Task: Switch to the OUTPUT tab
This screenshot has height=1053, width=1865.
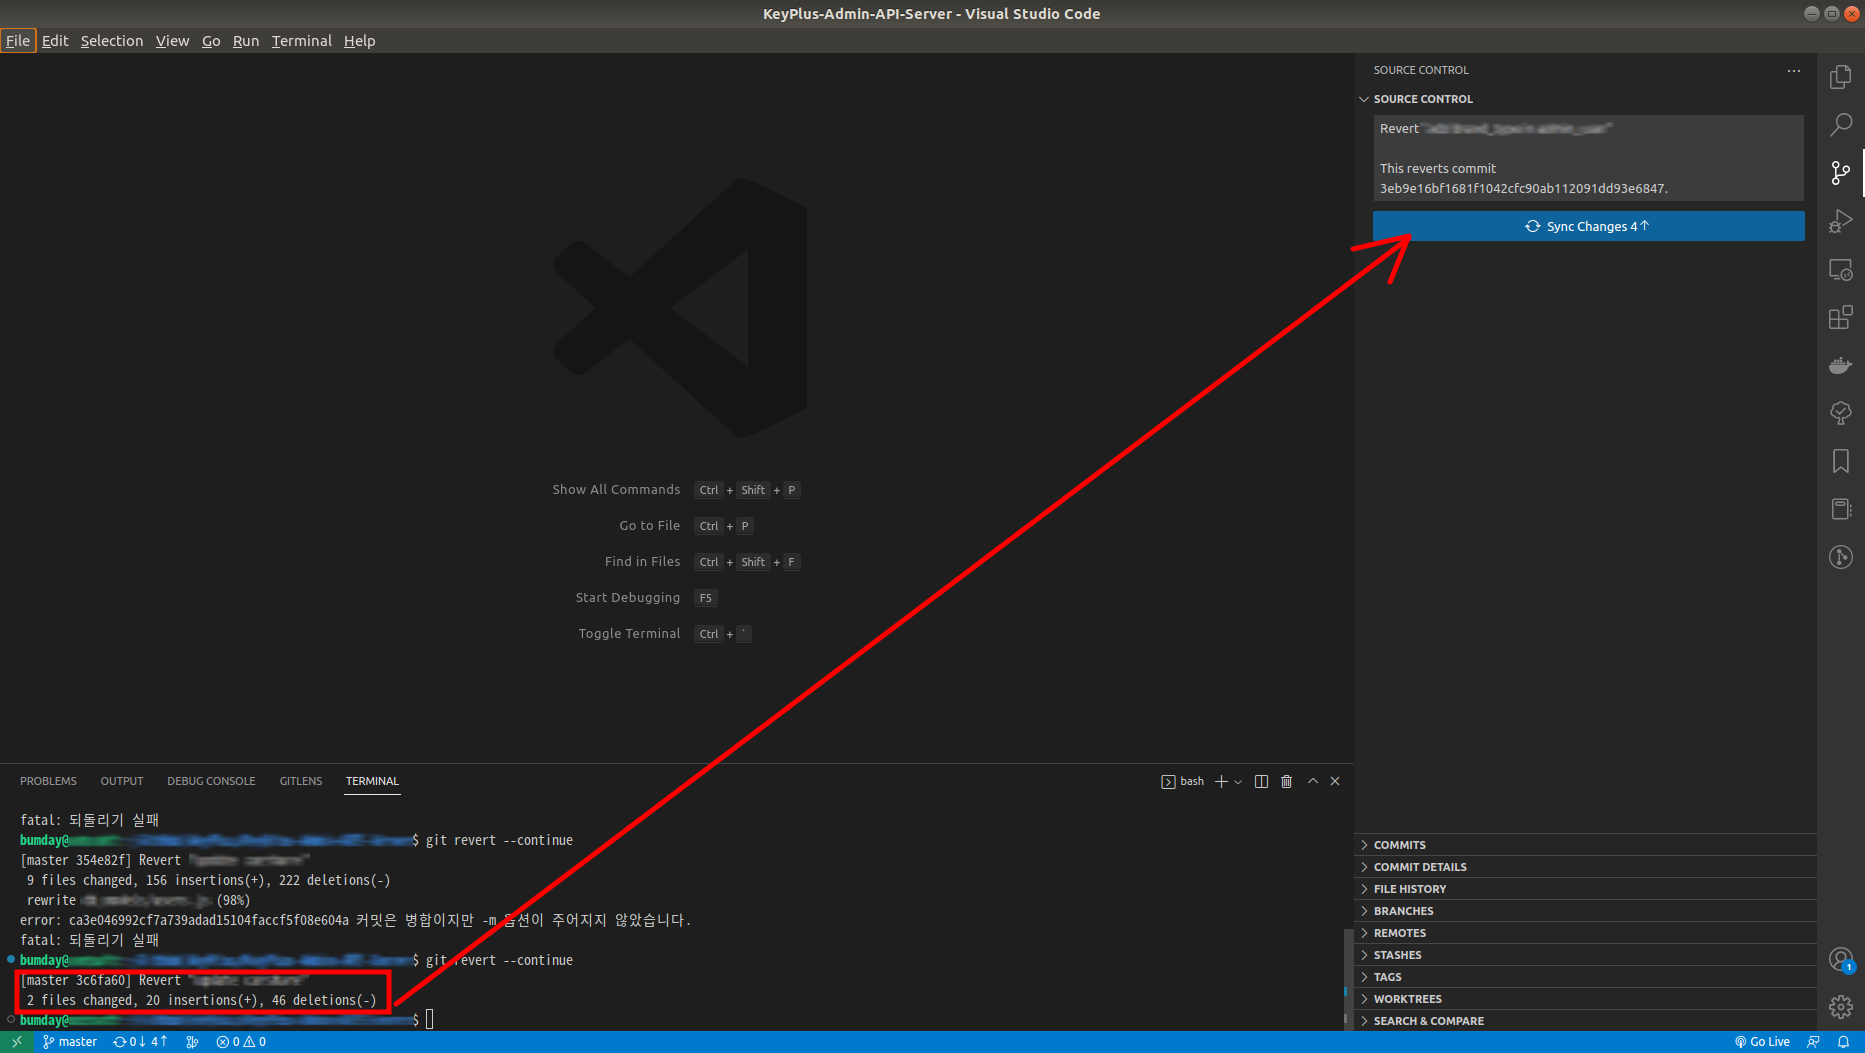Action: click(x=122, y=781)
